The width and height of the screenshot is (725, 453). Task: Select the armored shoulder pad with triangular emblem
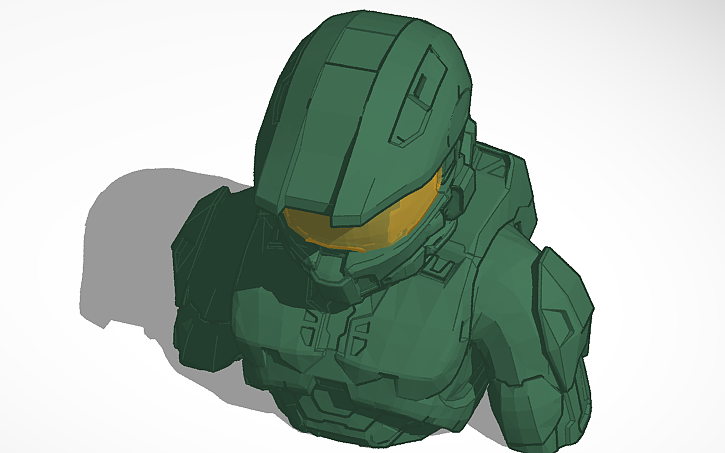coord(563,319)
